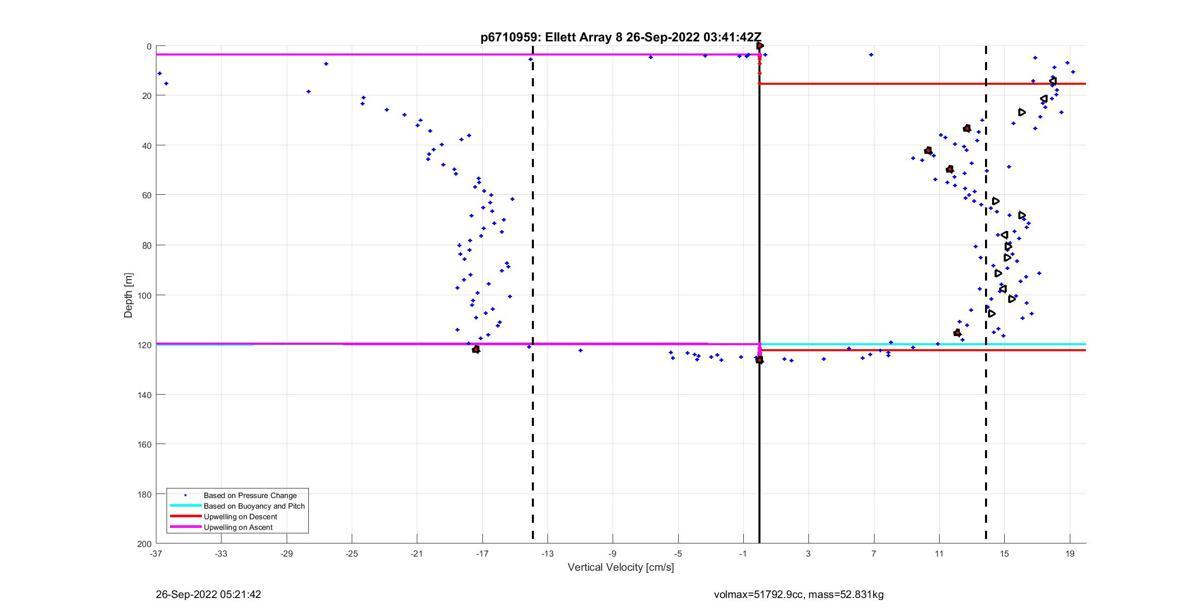This screenshot has width=1200, height=611.
Task: Click the y-axis tick label "140"
Action: (x=144, y=395)
